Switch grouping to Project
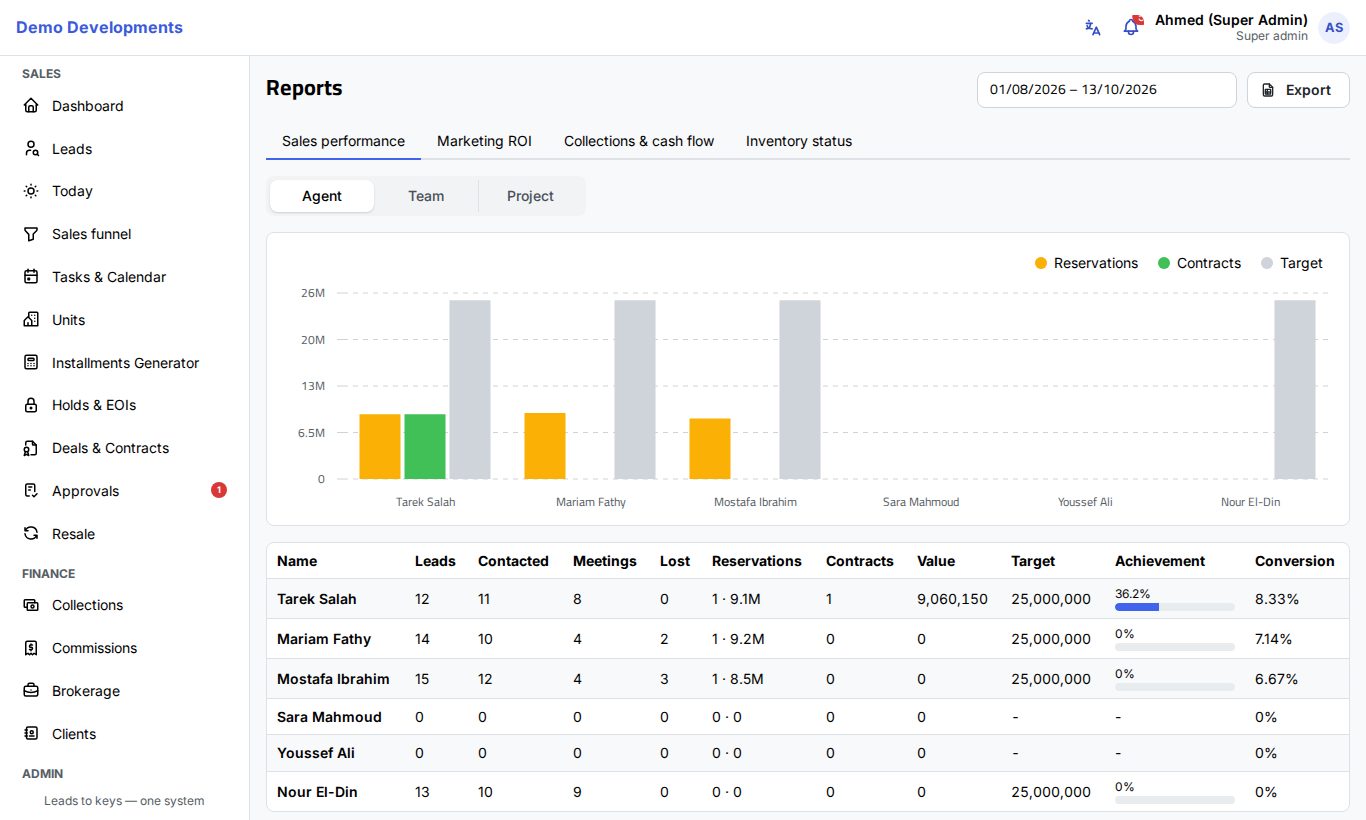 click(x=530, y=196)
